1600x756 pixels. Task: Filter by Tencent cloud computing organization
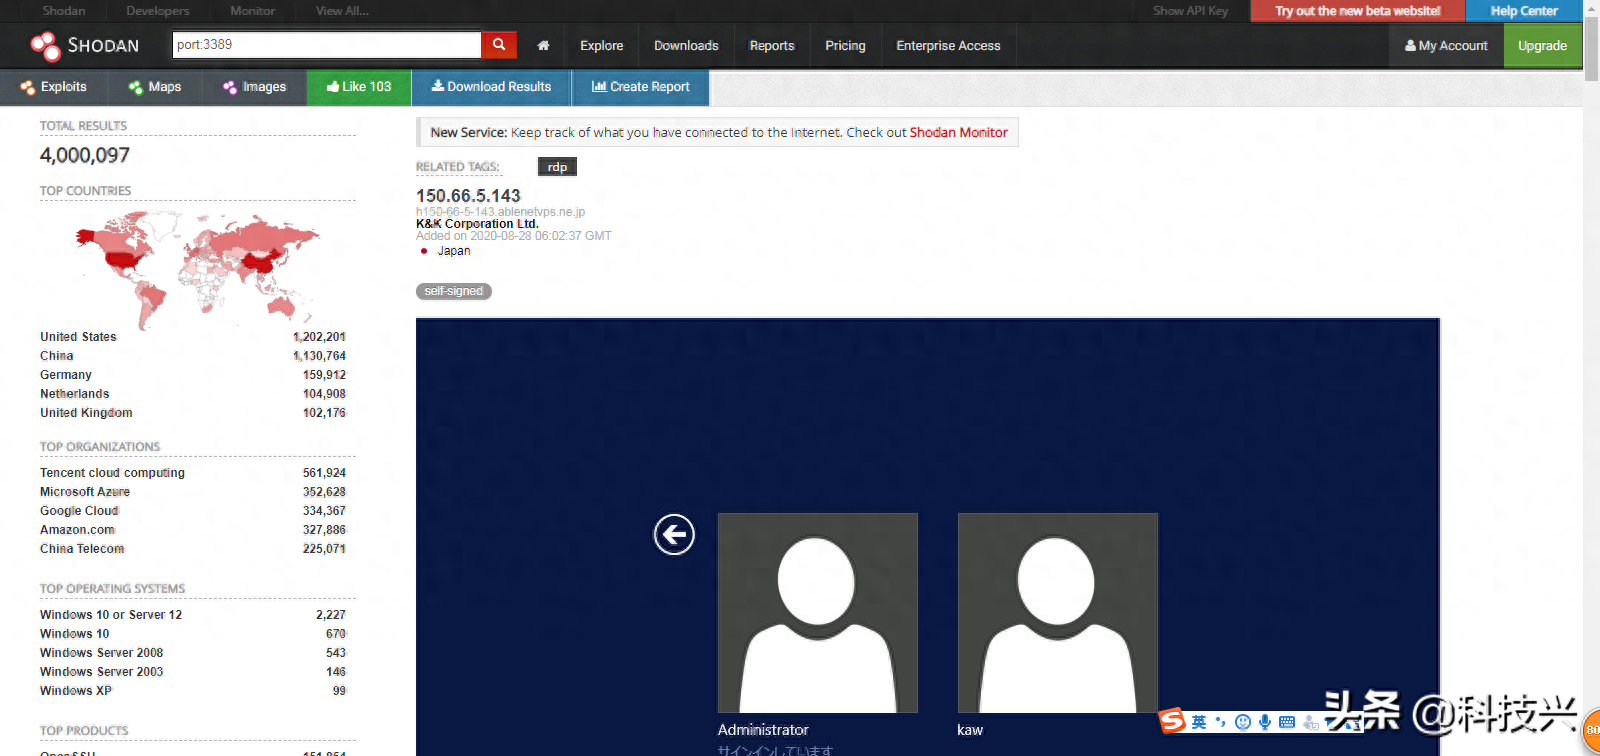[x=112, y=473]
